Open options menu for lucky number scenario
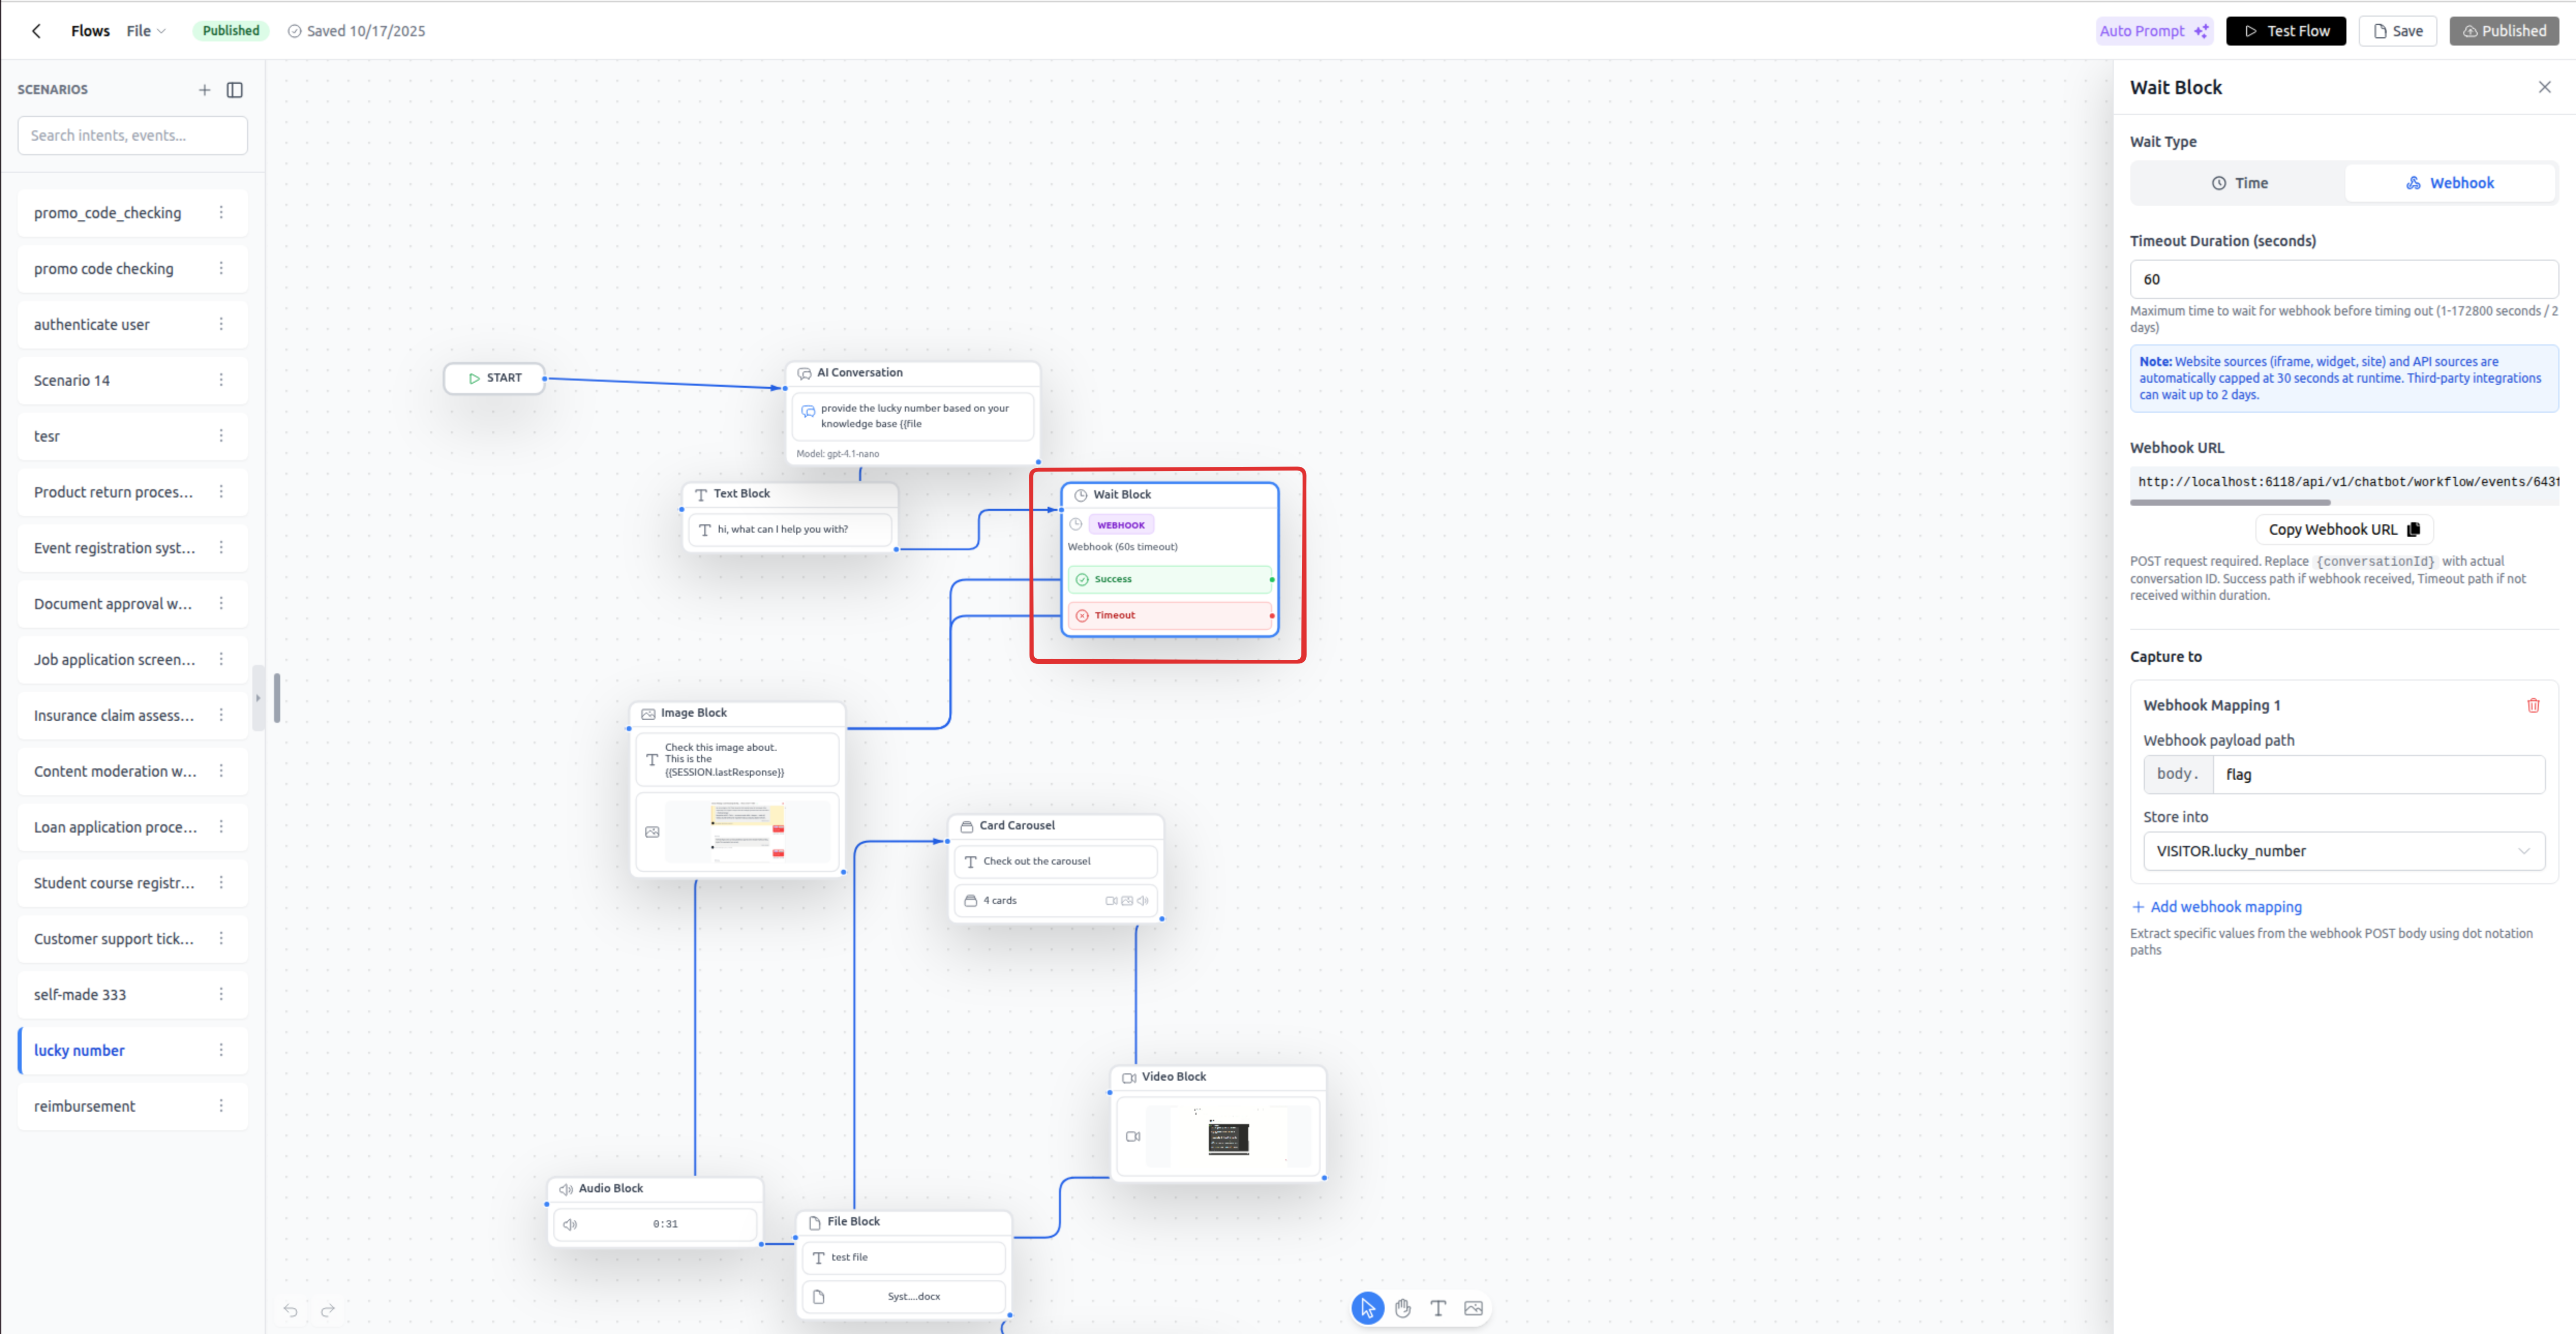Viewport: 2576px width, 1334px height. pos(221,1050)
